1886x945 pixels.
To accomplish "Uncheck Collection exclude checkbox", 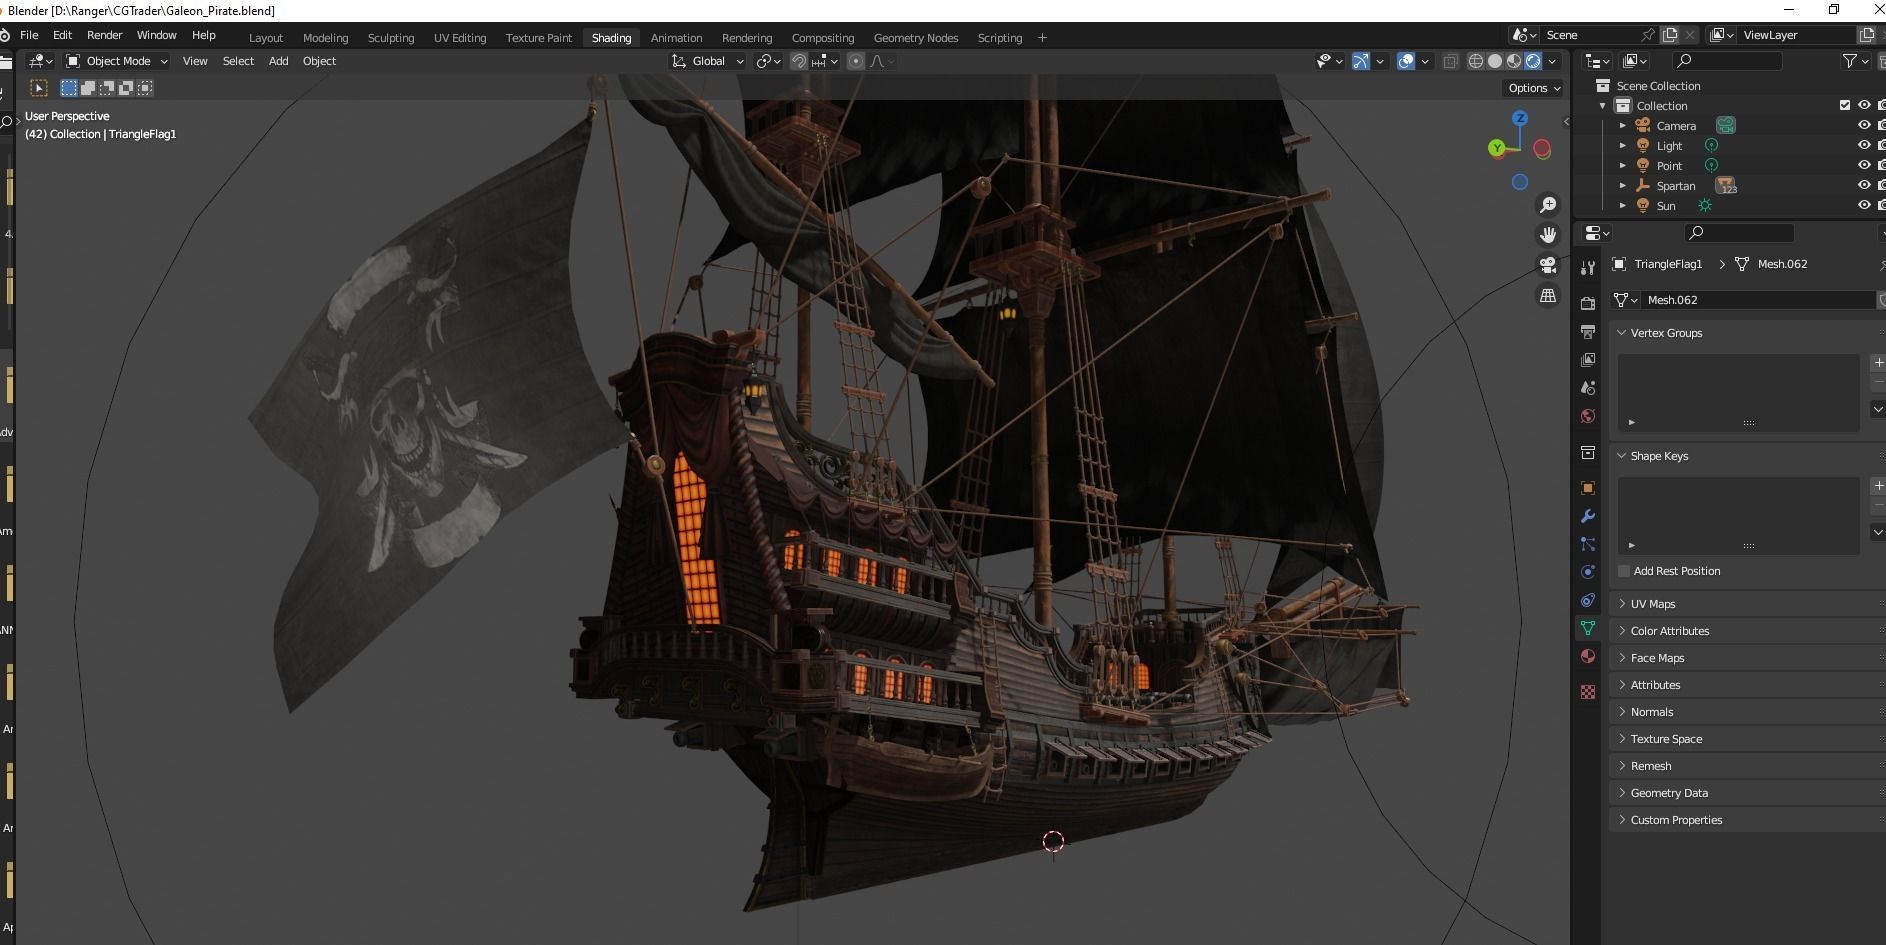I will (1845, 105).
